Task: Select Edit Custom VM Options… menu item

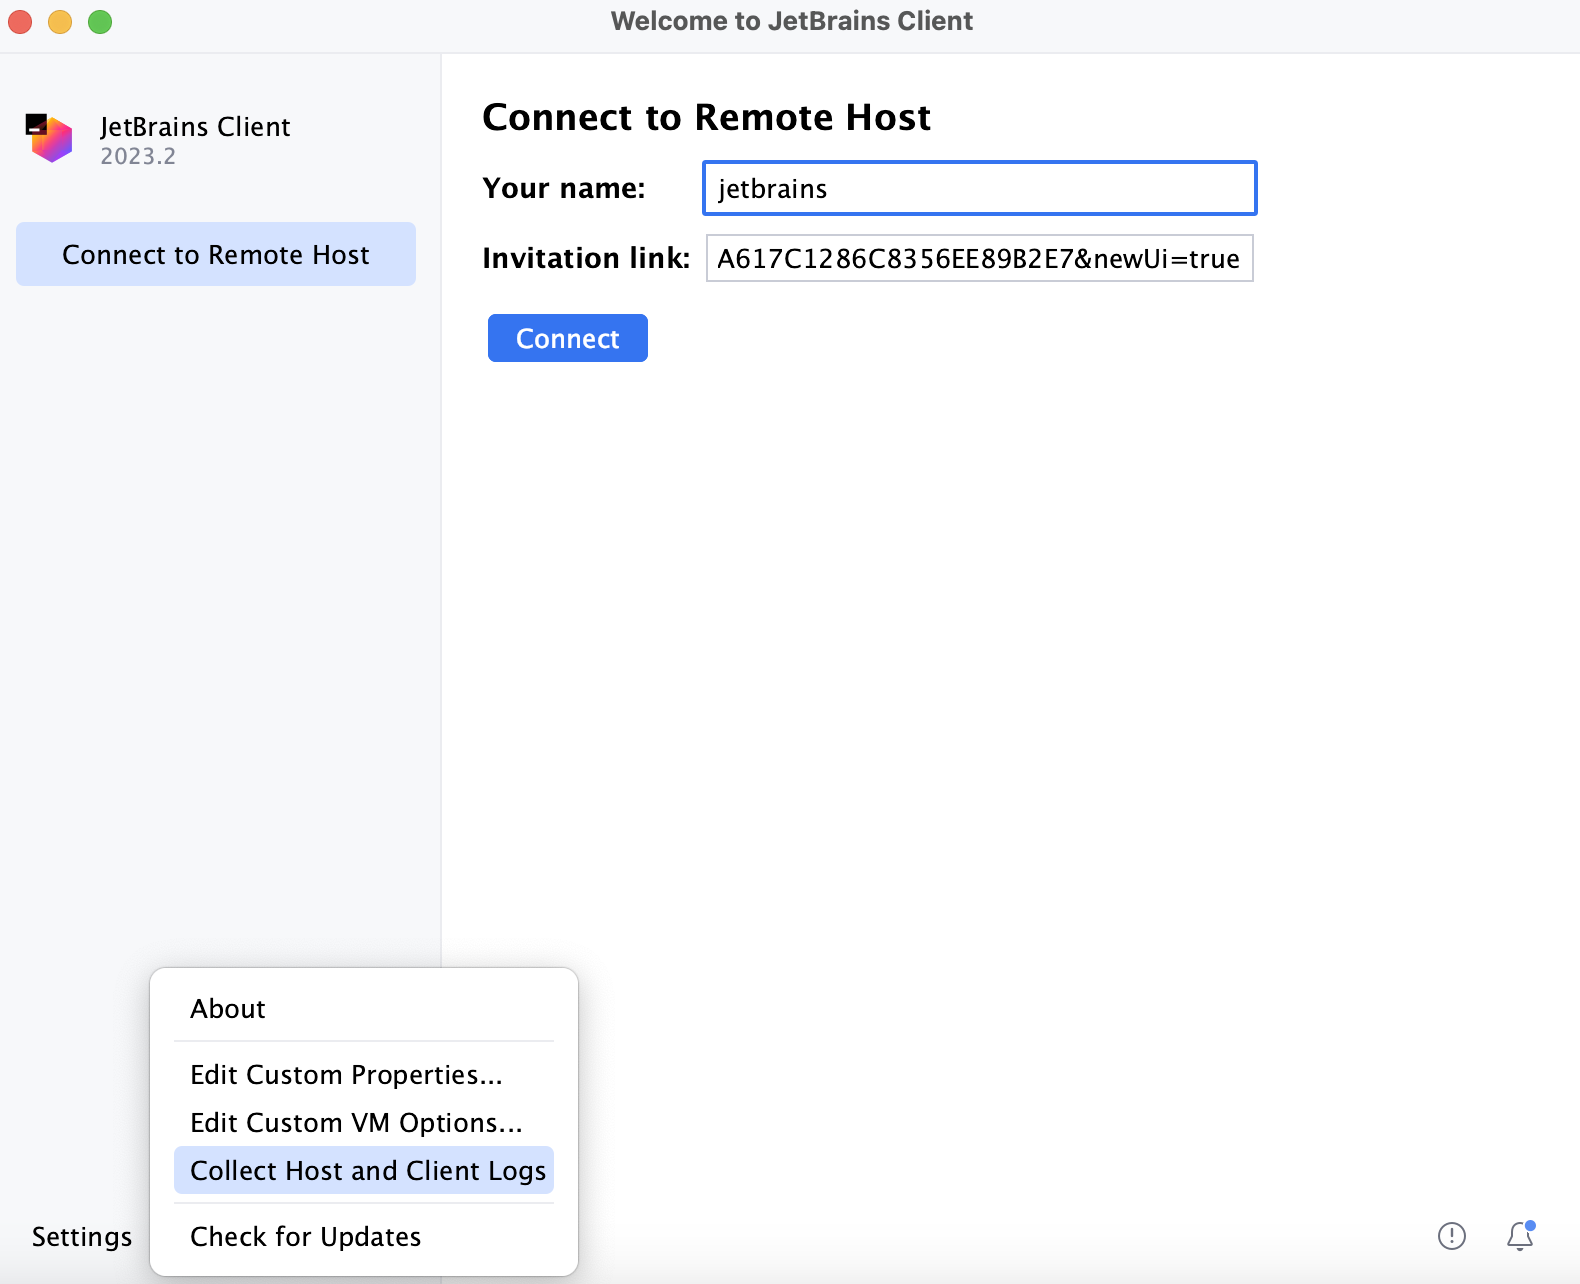Action: pyautogui.click(x=356, y=1123)
